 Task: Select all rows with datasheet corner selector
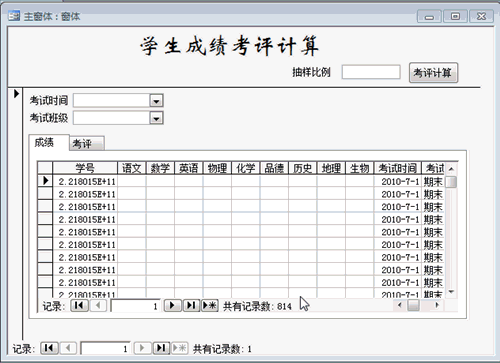(x=45, y=168)
